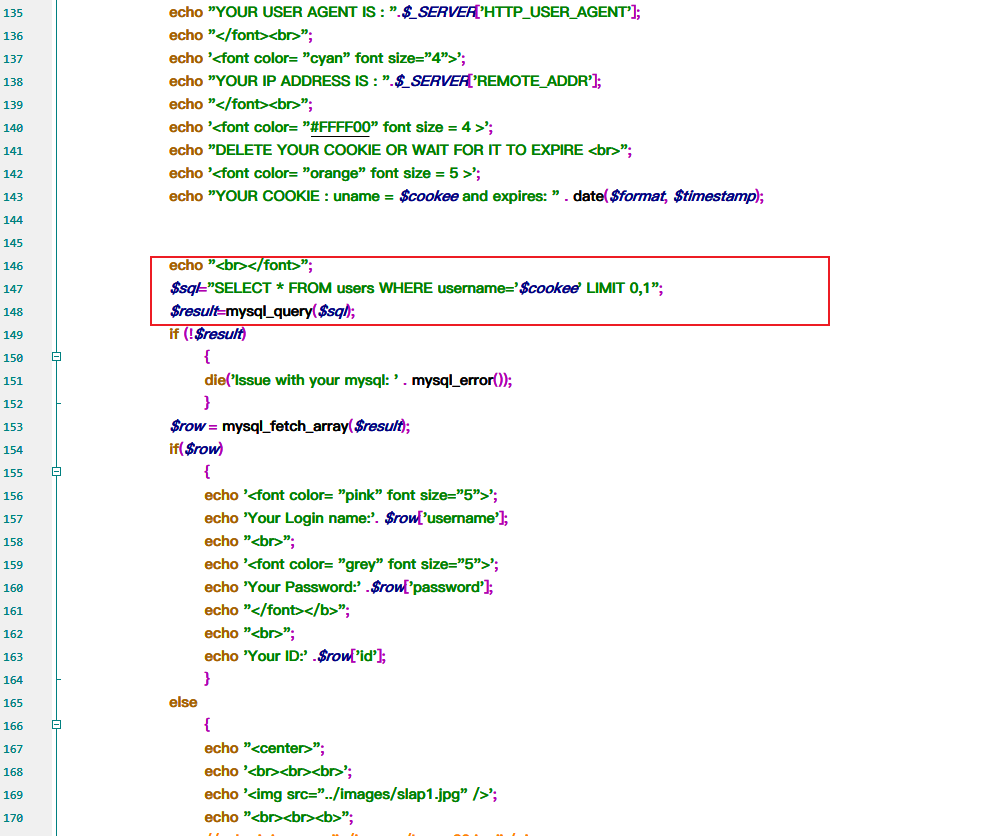The width and height of the screenshot is (995, 836).
Task: Place cursor on the mysql_query function call
Action: click(268, 312)
